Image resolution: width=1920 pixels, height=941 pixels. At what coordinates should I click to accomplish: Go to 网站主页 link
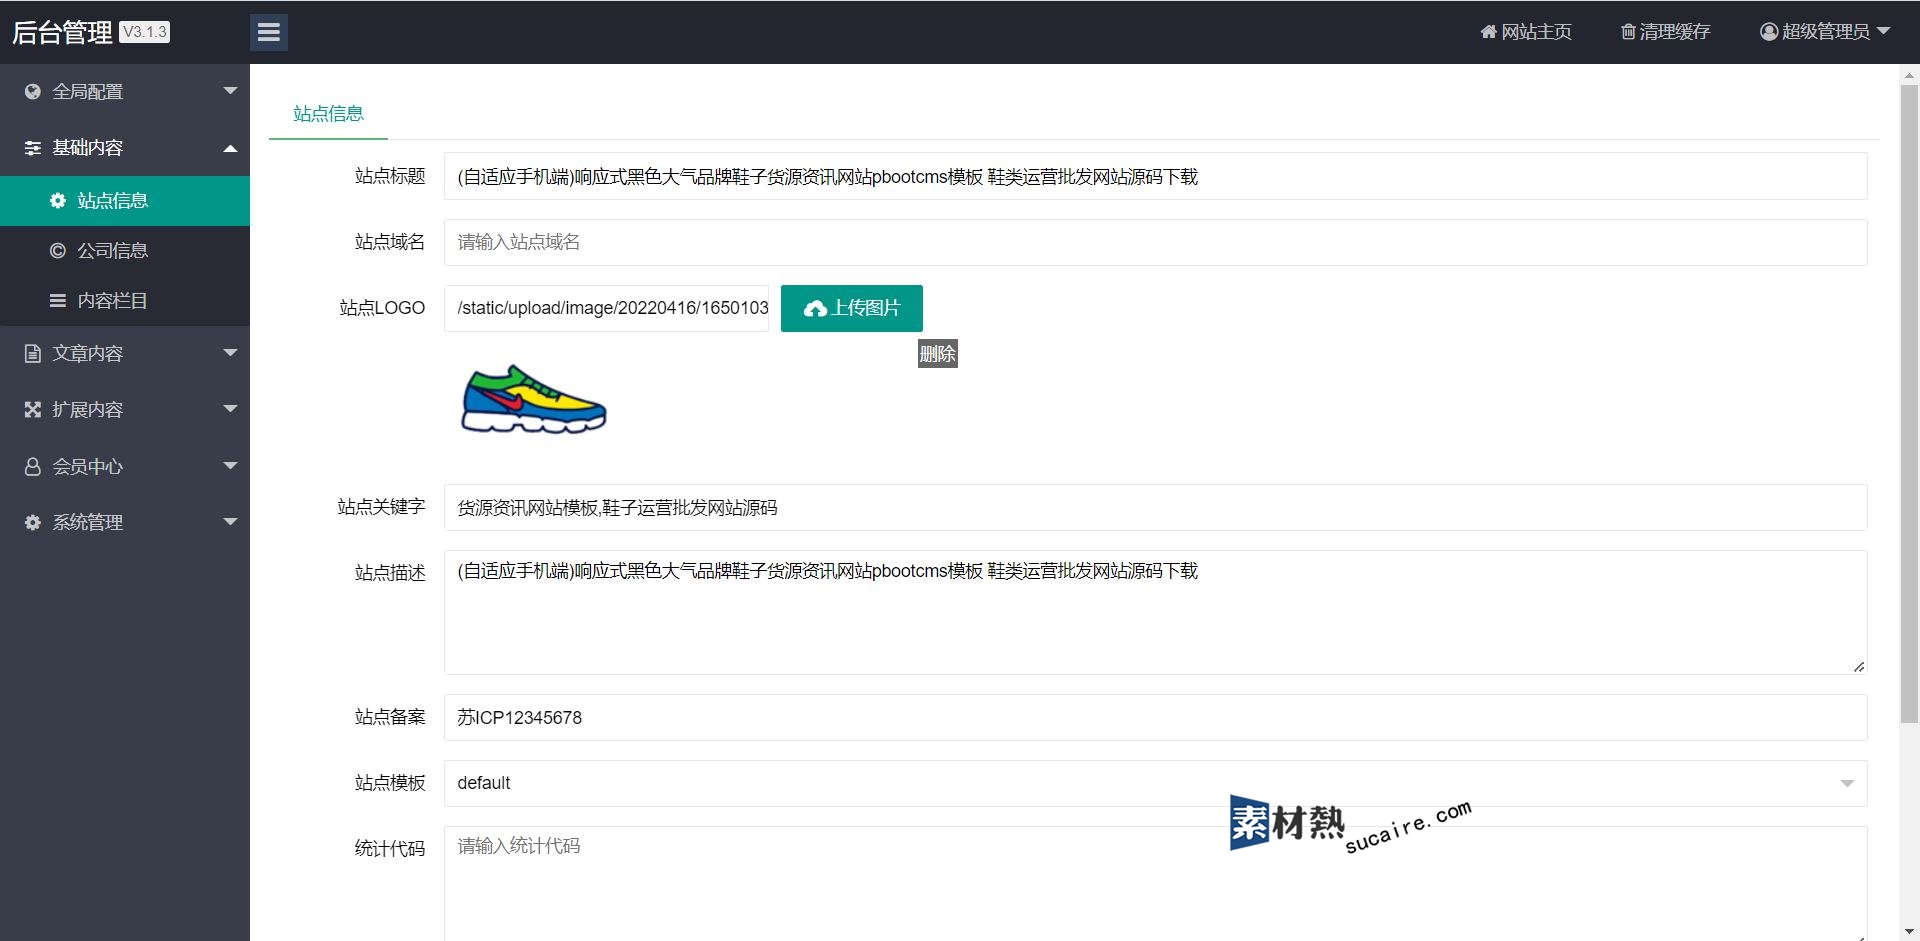point(1526,32)
